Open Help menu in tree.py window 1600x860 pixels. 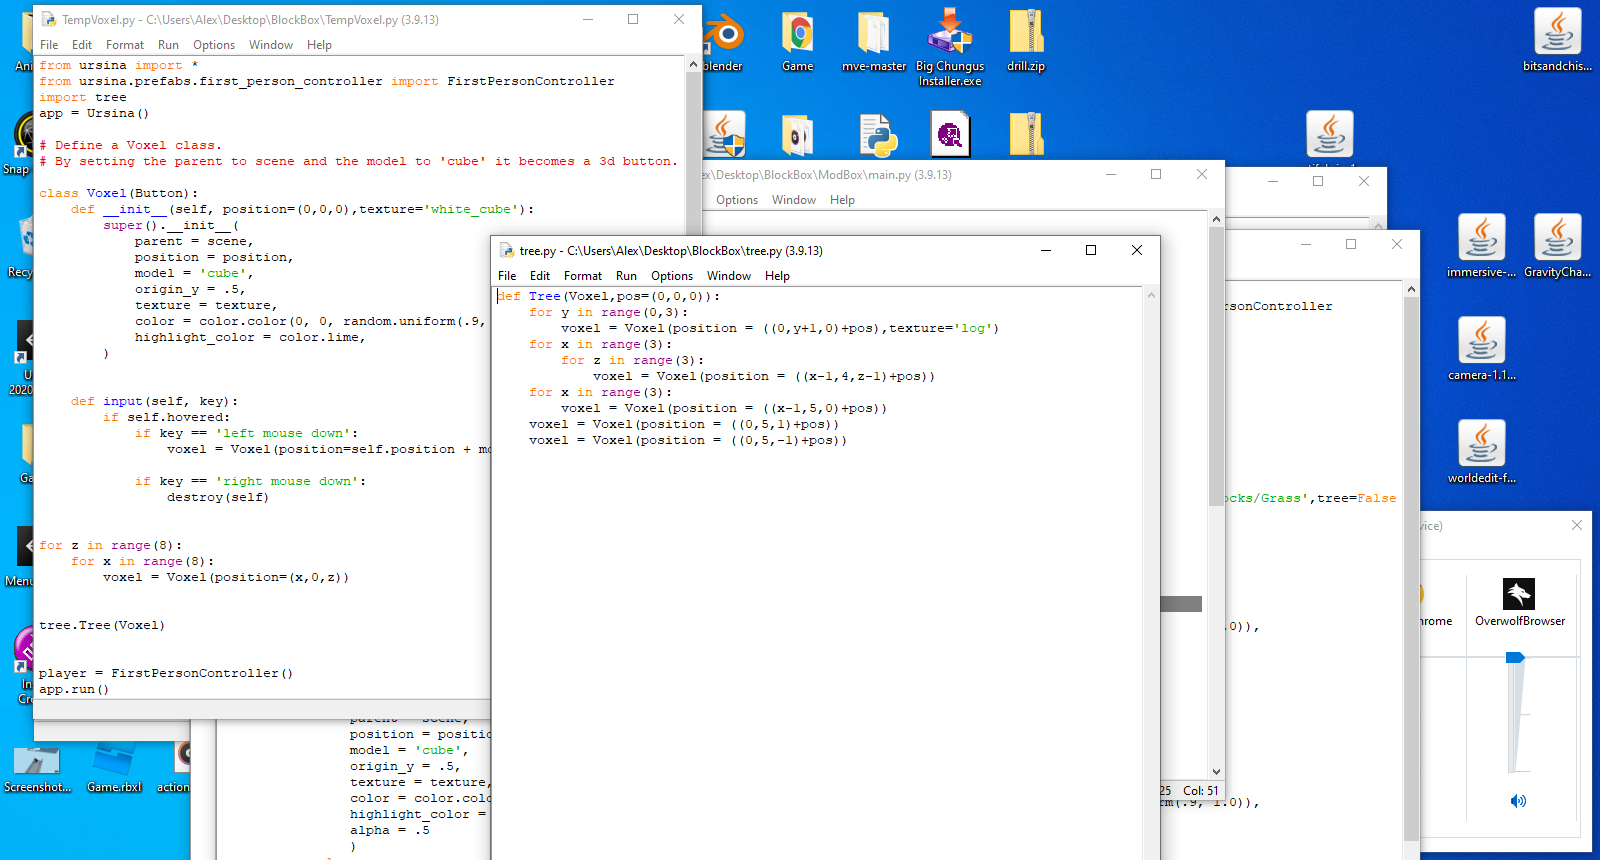point(777,276)
